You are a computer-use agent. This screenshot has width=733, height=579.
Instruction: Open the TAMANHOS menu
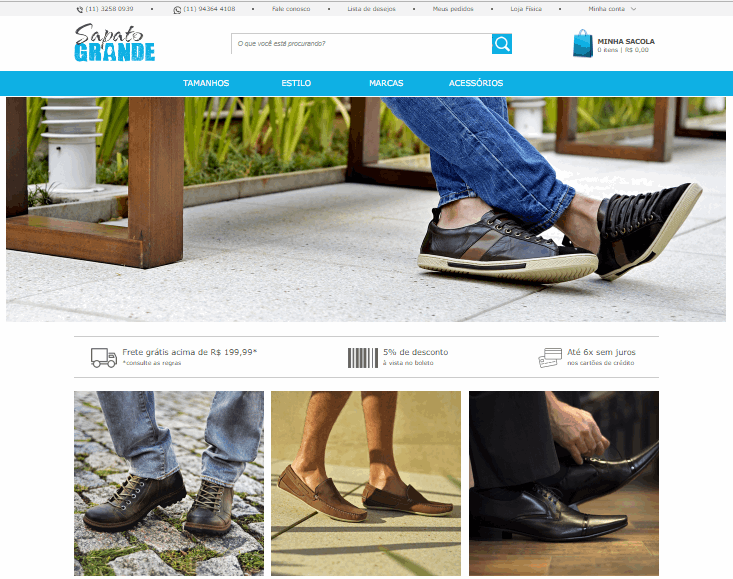pos(206,83)
